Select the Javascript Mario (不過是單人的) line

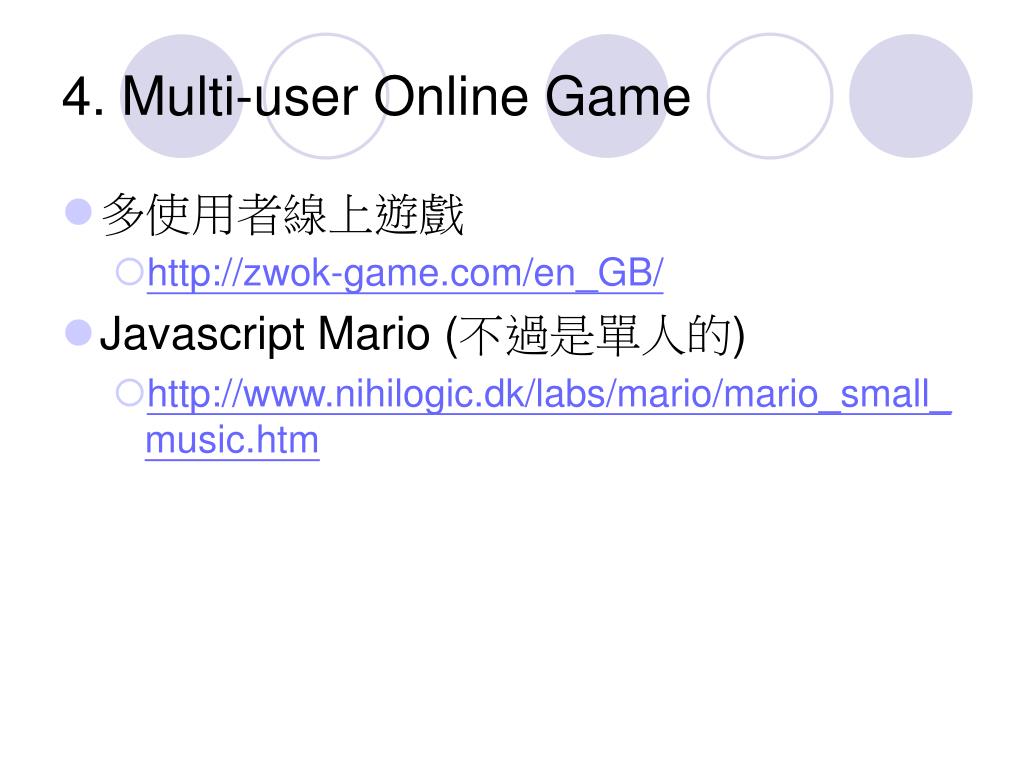[422, 335]
